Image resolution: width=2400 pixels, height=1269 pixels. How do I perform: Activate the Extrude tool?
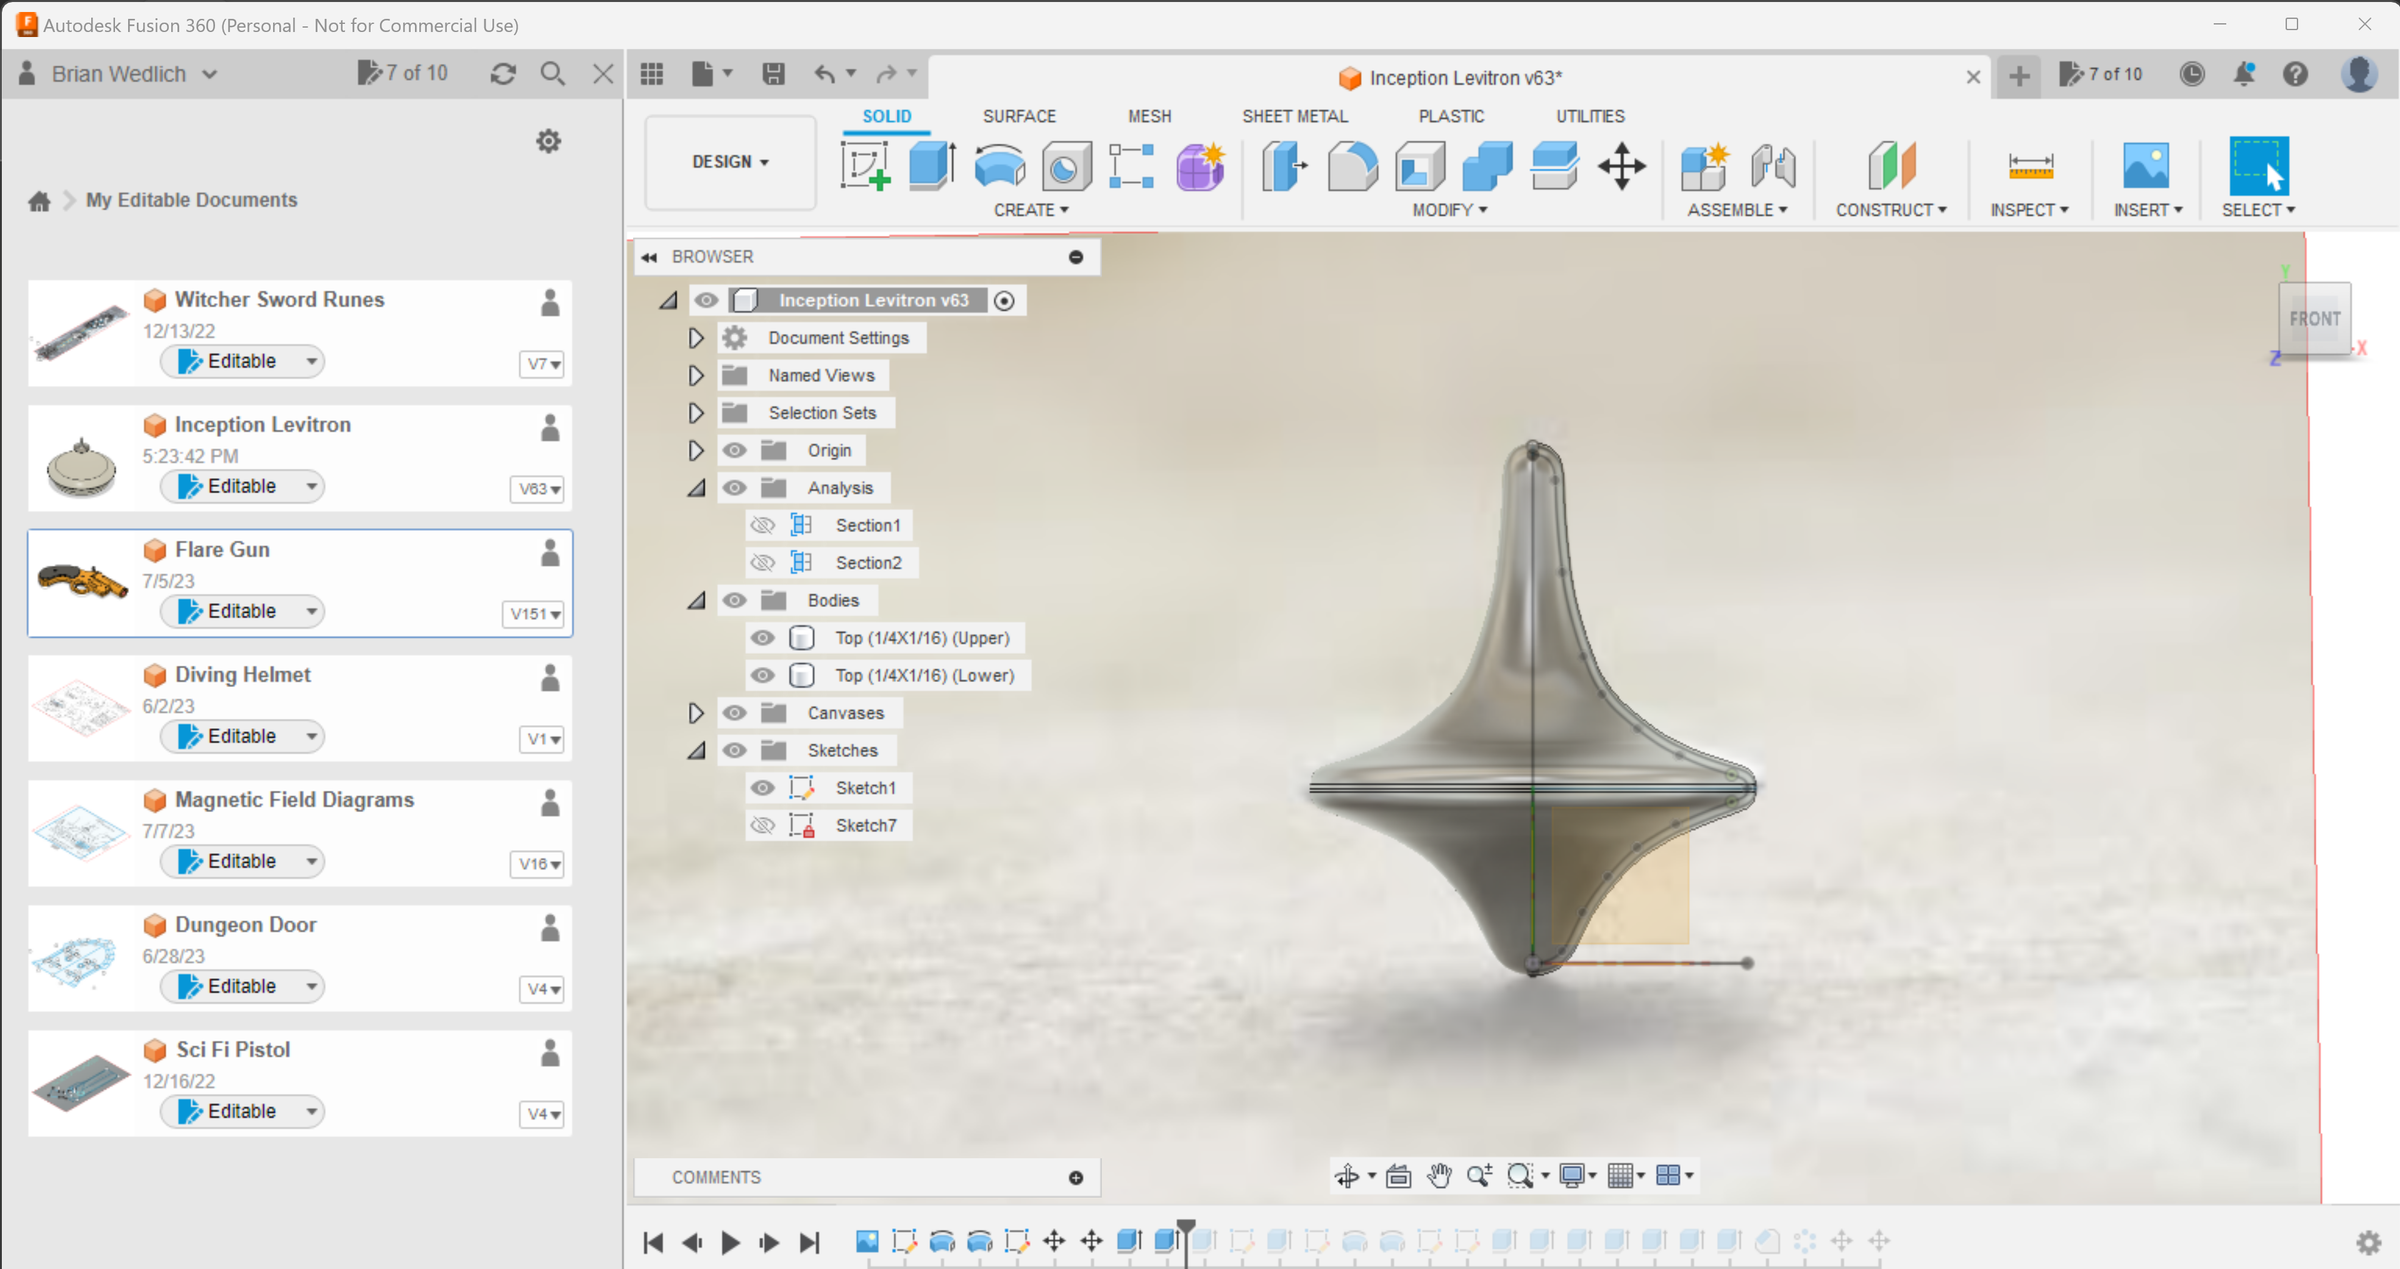tap(931, 166)
